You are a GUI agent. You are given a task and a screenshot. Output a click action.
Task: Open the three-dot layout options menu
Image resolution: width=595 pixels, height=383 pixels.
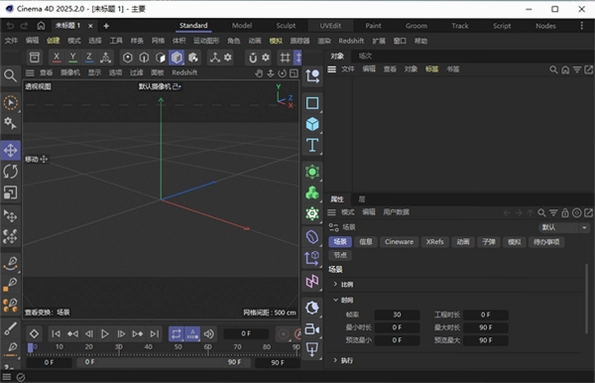pyautogui.click(x=582, y=25)
